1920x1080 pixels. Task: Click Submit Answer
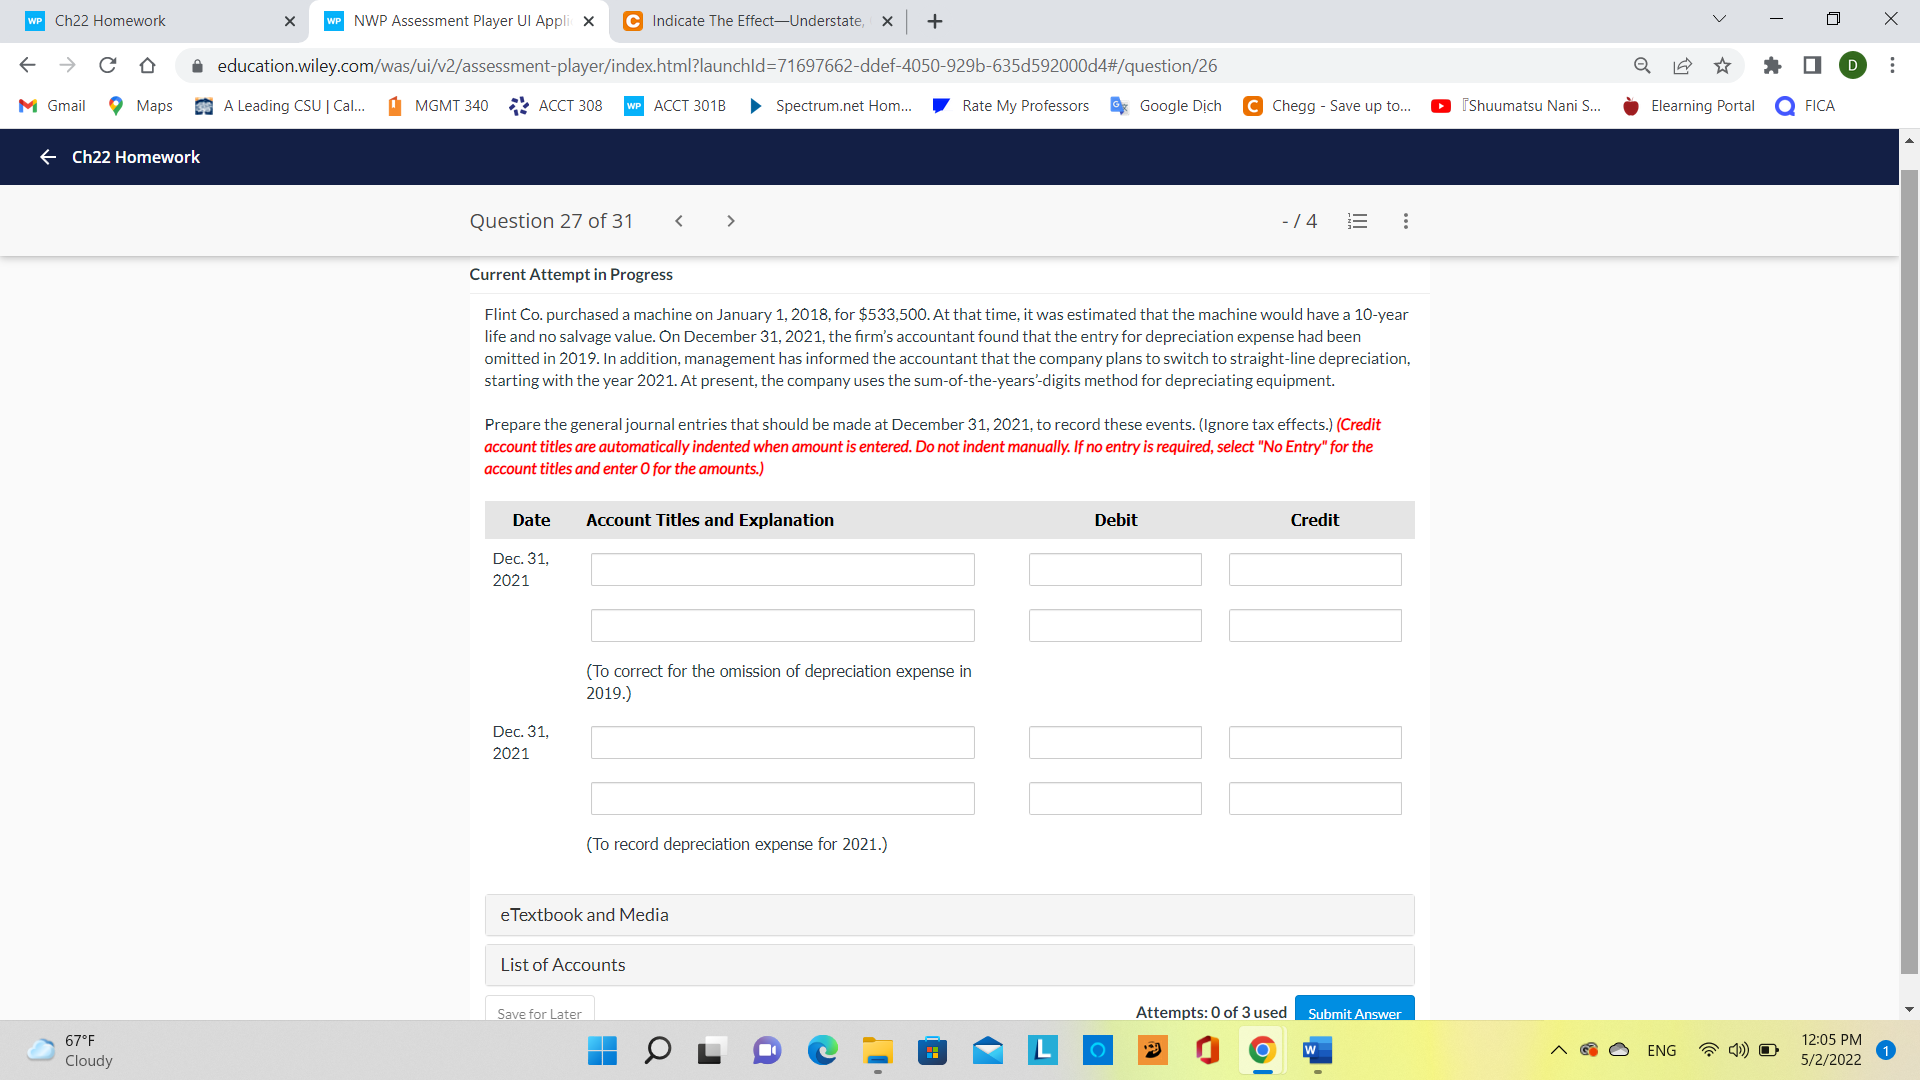coord(1354,1013)
